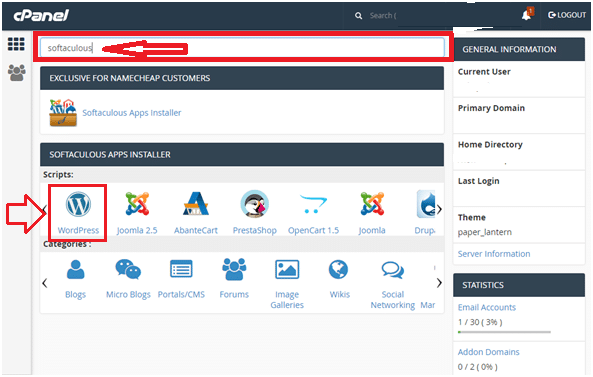Click the softaculous search input field
The width and height of the screenshot is (593, 377).
(242, 48)
